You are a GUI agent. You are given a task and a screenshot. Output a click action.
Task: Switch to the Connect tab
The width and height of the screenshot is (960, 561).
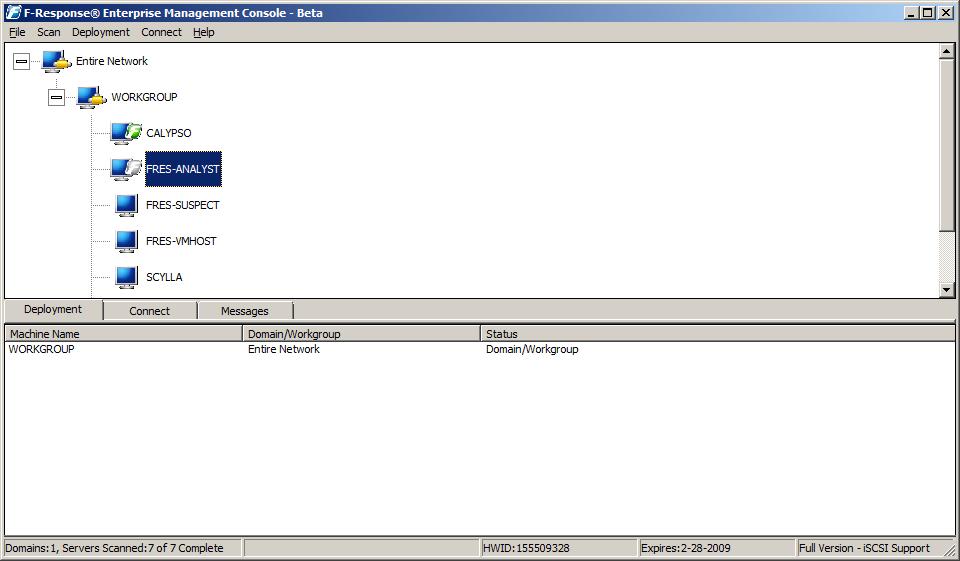[x=149, y=311]
